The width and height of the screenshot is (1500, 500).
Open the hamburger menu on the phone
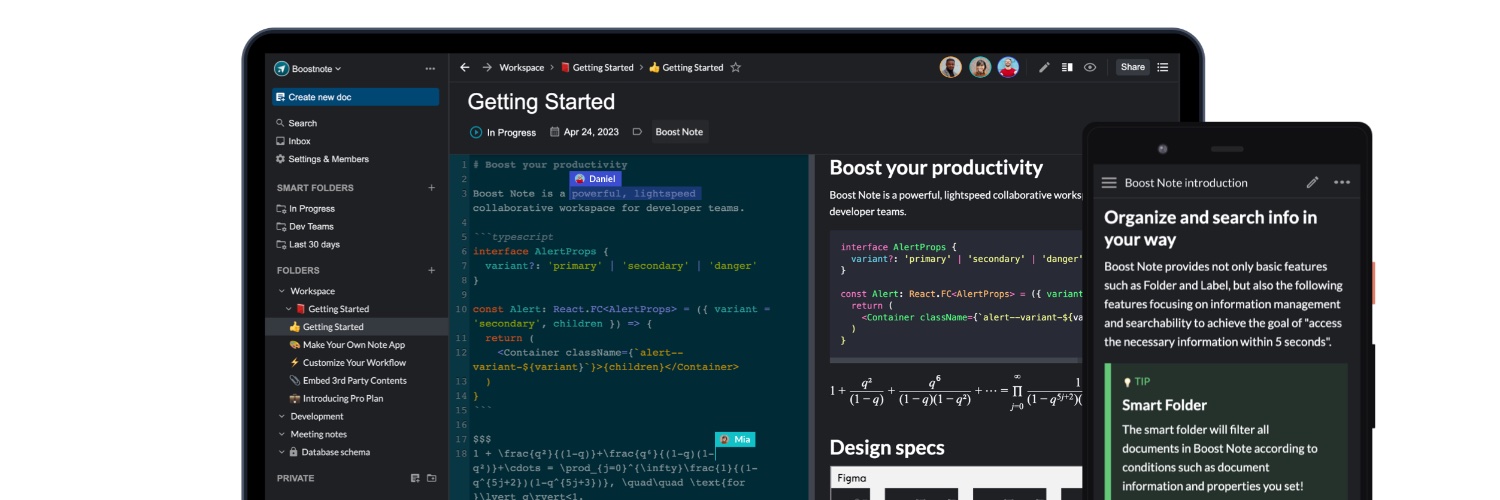click(x=1109, y=183)
